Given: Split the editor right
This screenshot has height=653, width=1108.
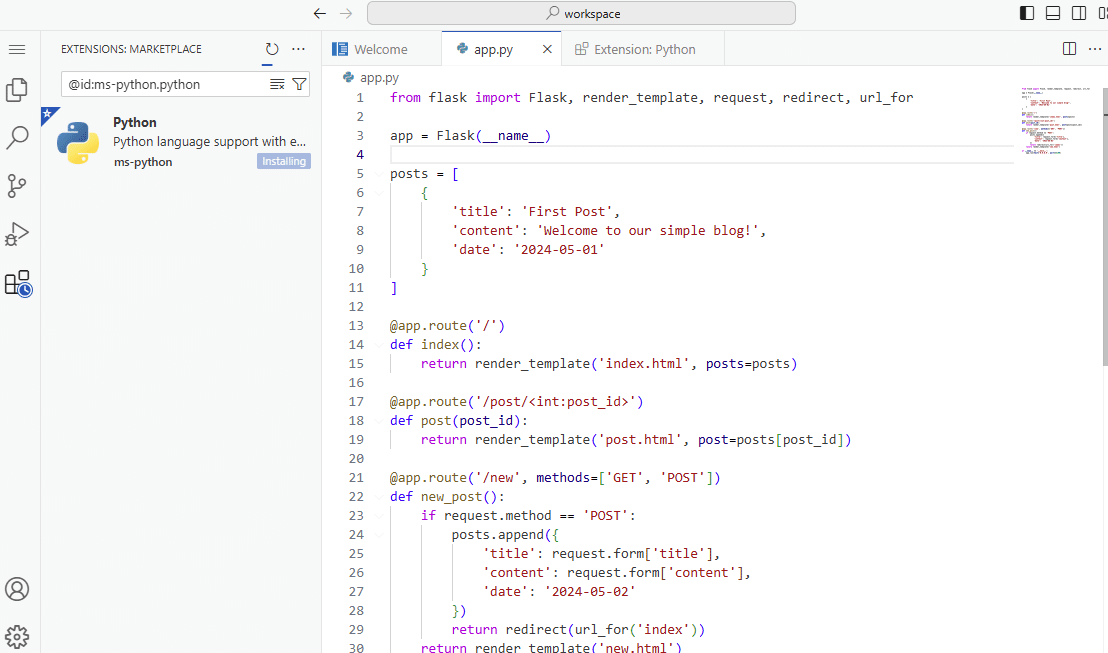Looking at the screenshot, I should (1070, 49).
